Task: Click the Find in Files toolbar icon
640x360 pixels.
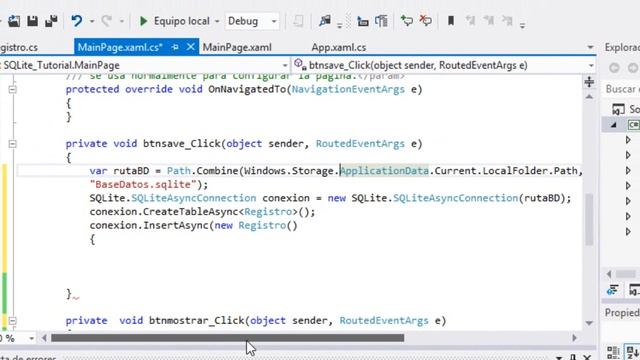Action: point(325,21)
